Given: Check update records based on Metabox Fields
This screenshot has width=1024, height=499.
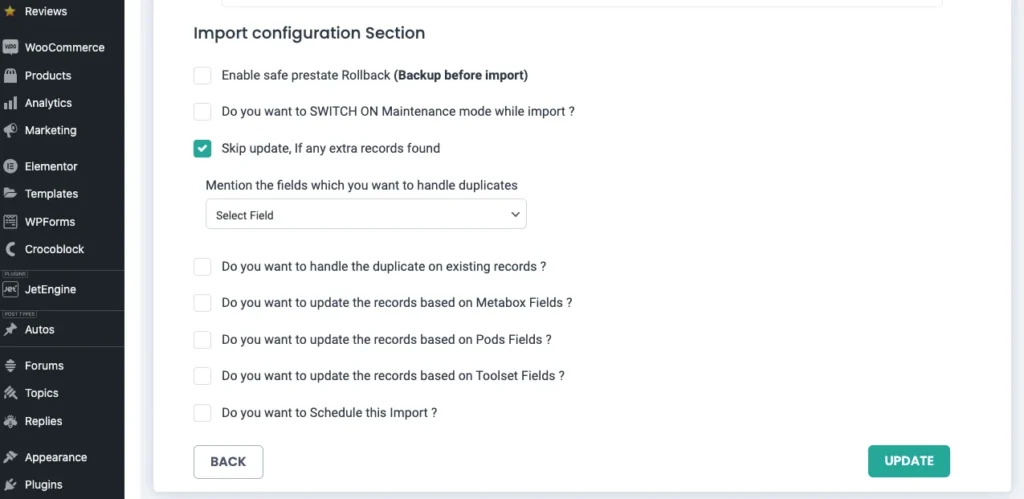Looking at the screenshot, I should pyautogui.click(x=203, y=302).
